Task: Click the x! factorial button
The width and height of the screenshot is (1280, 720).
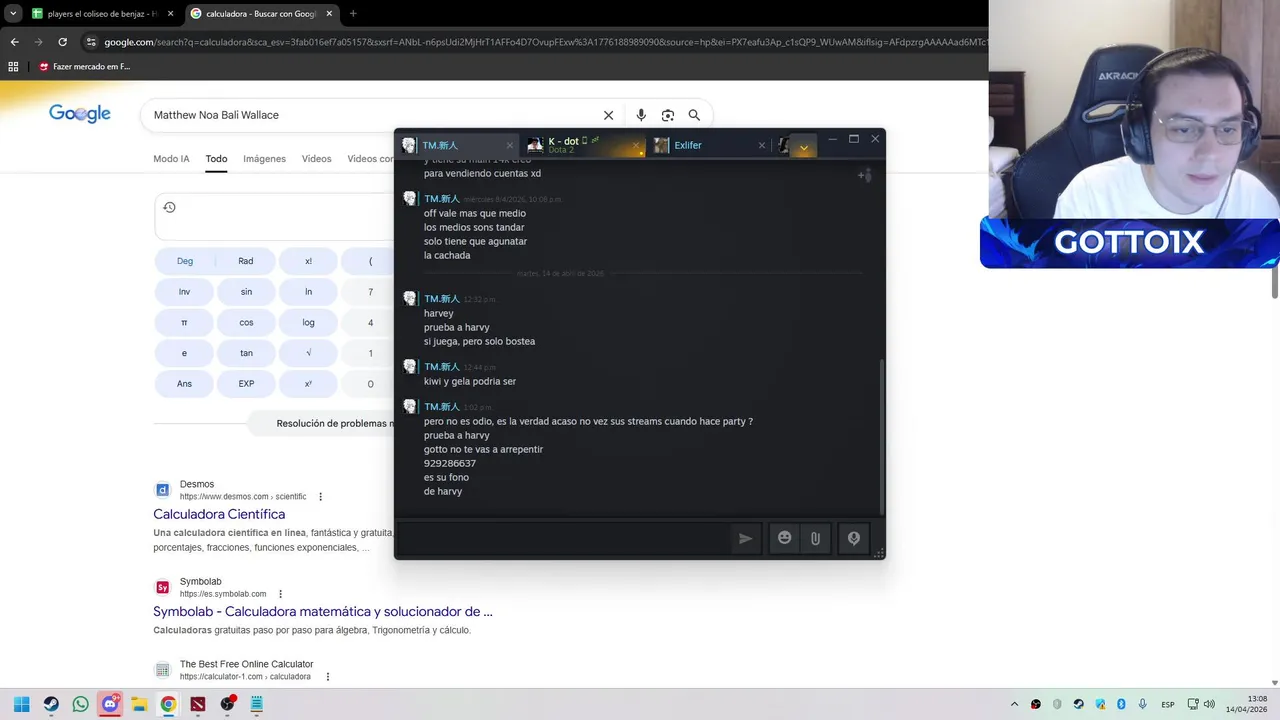Action: point(308,261)
